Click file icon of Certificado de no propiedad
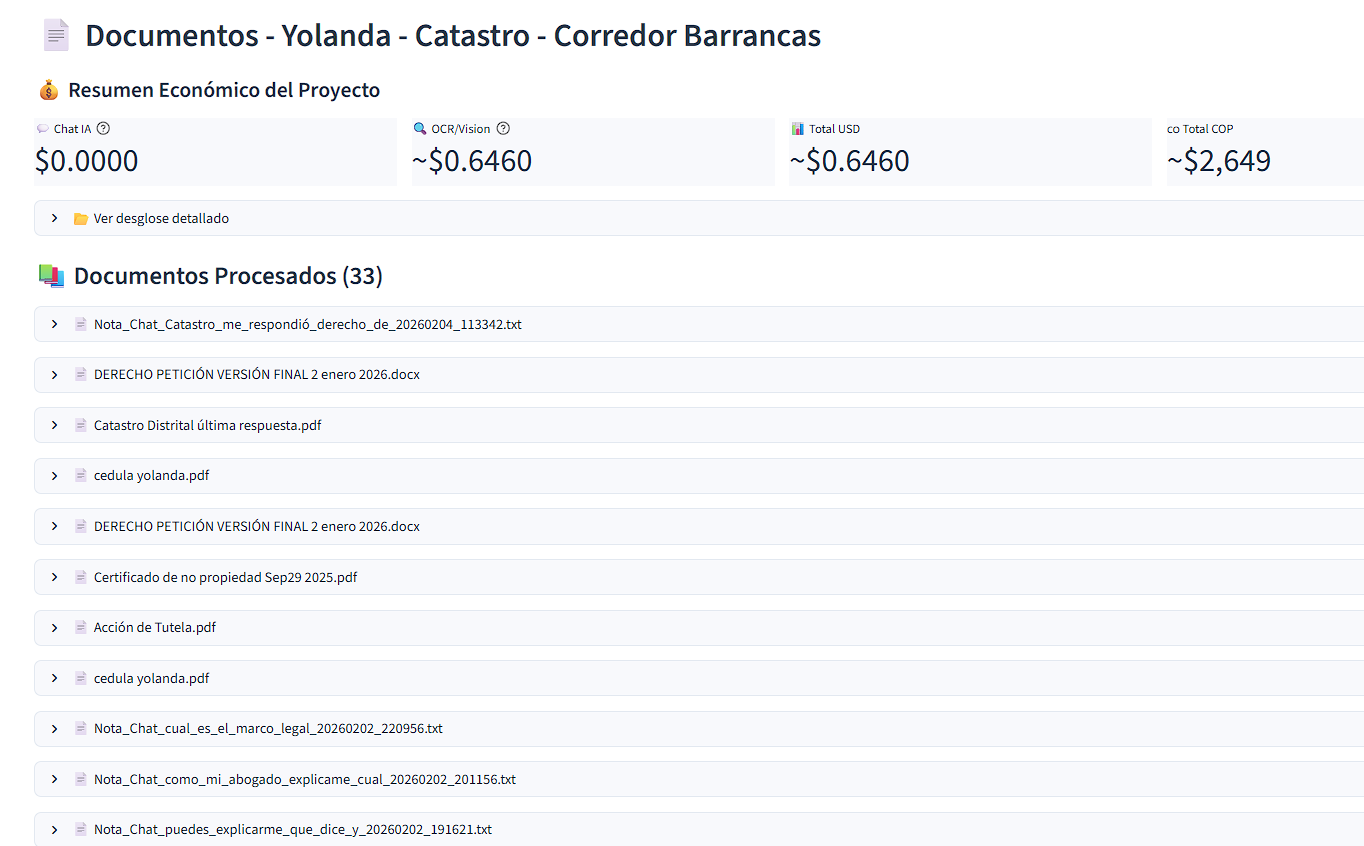The width and height of the screenshot is (1364, 846). point(81,578)
